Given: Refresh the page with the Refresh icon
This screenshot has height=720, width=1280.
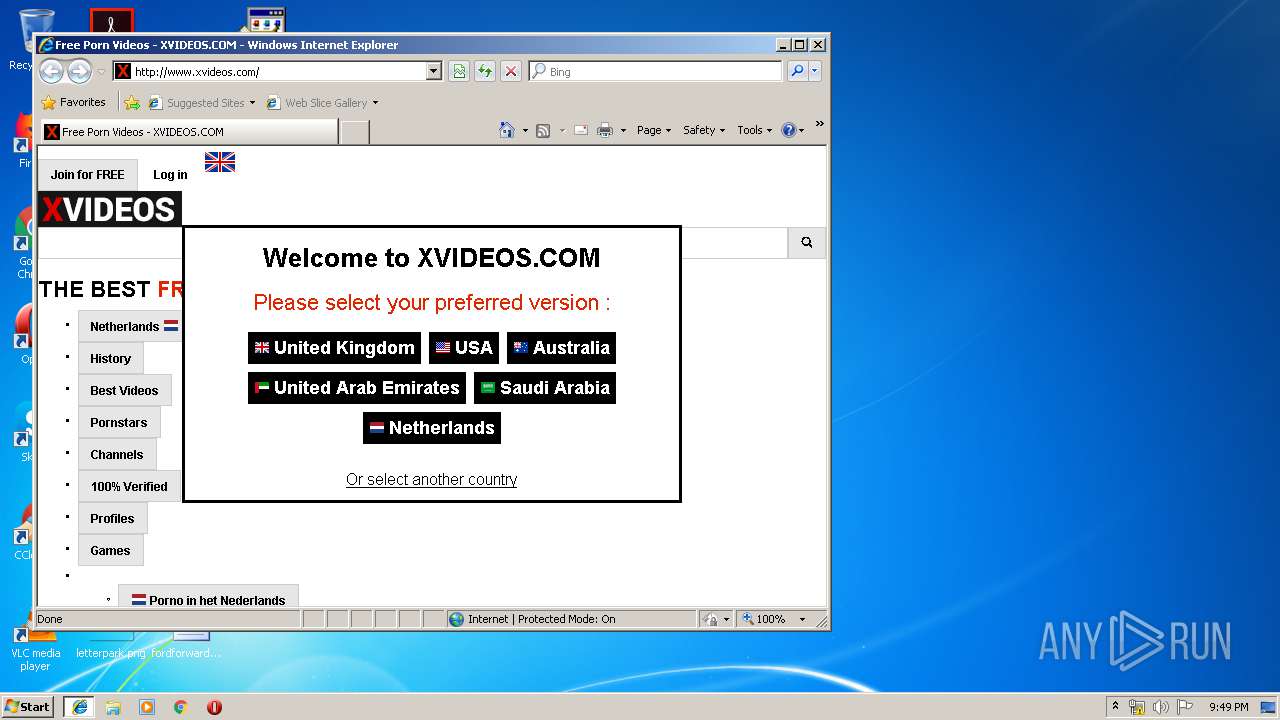Looking at the screenshot, I should [x=485, y=71].
